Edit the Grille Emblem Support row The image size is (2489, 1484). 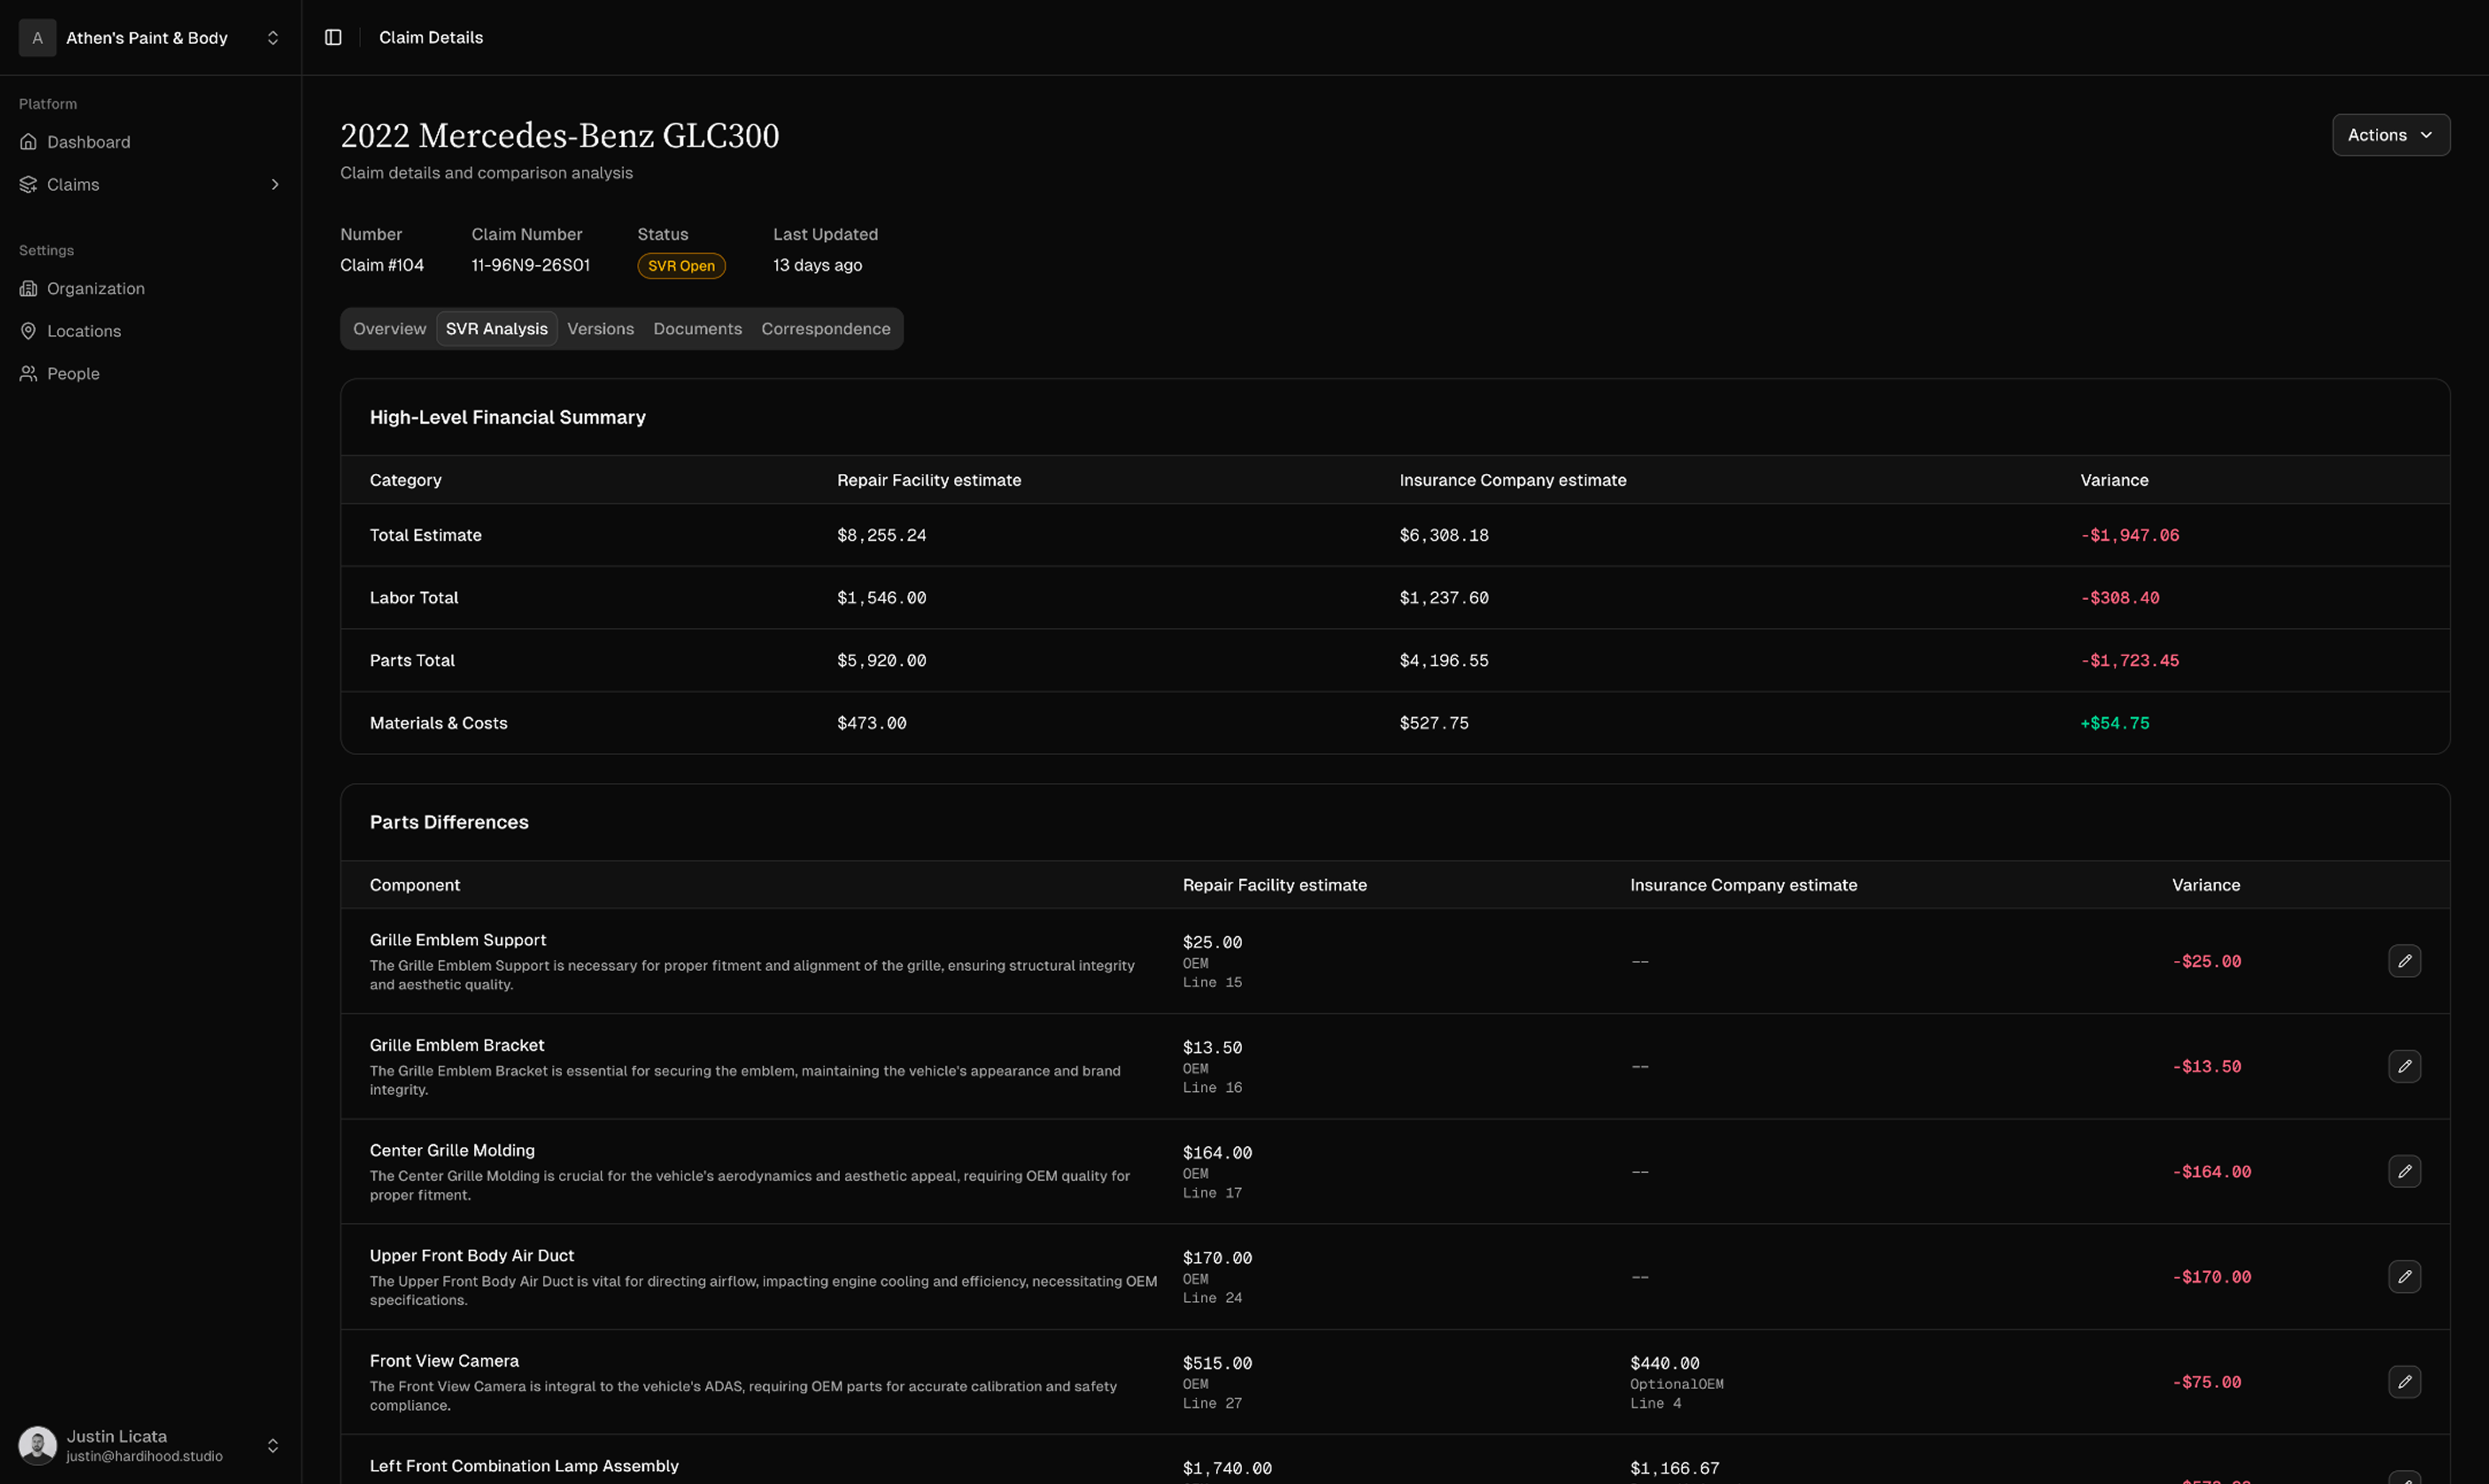pyautogui.click(x=2404, y=961)
